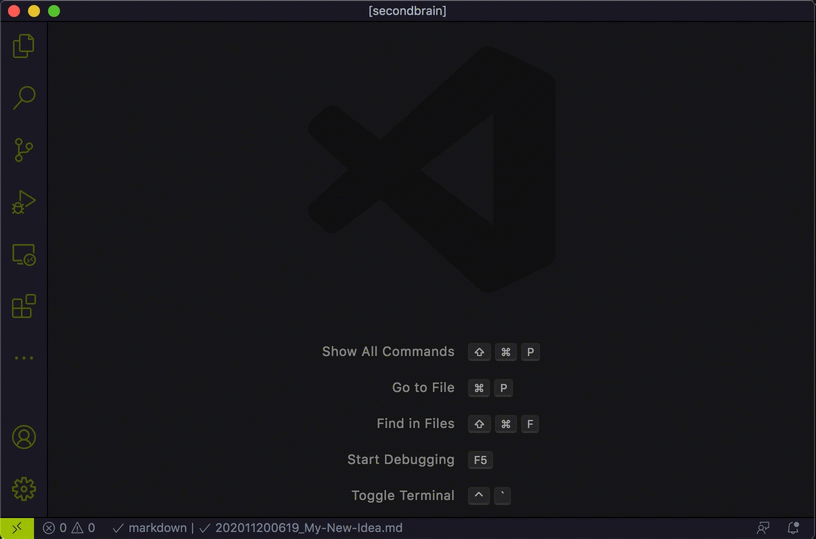
Task: Open the Extensions marketplace view
Action: click(23, 306)
